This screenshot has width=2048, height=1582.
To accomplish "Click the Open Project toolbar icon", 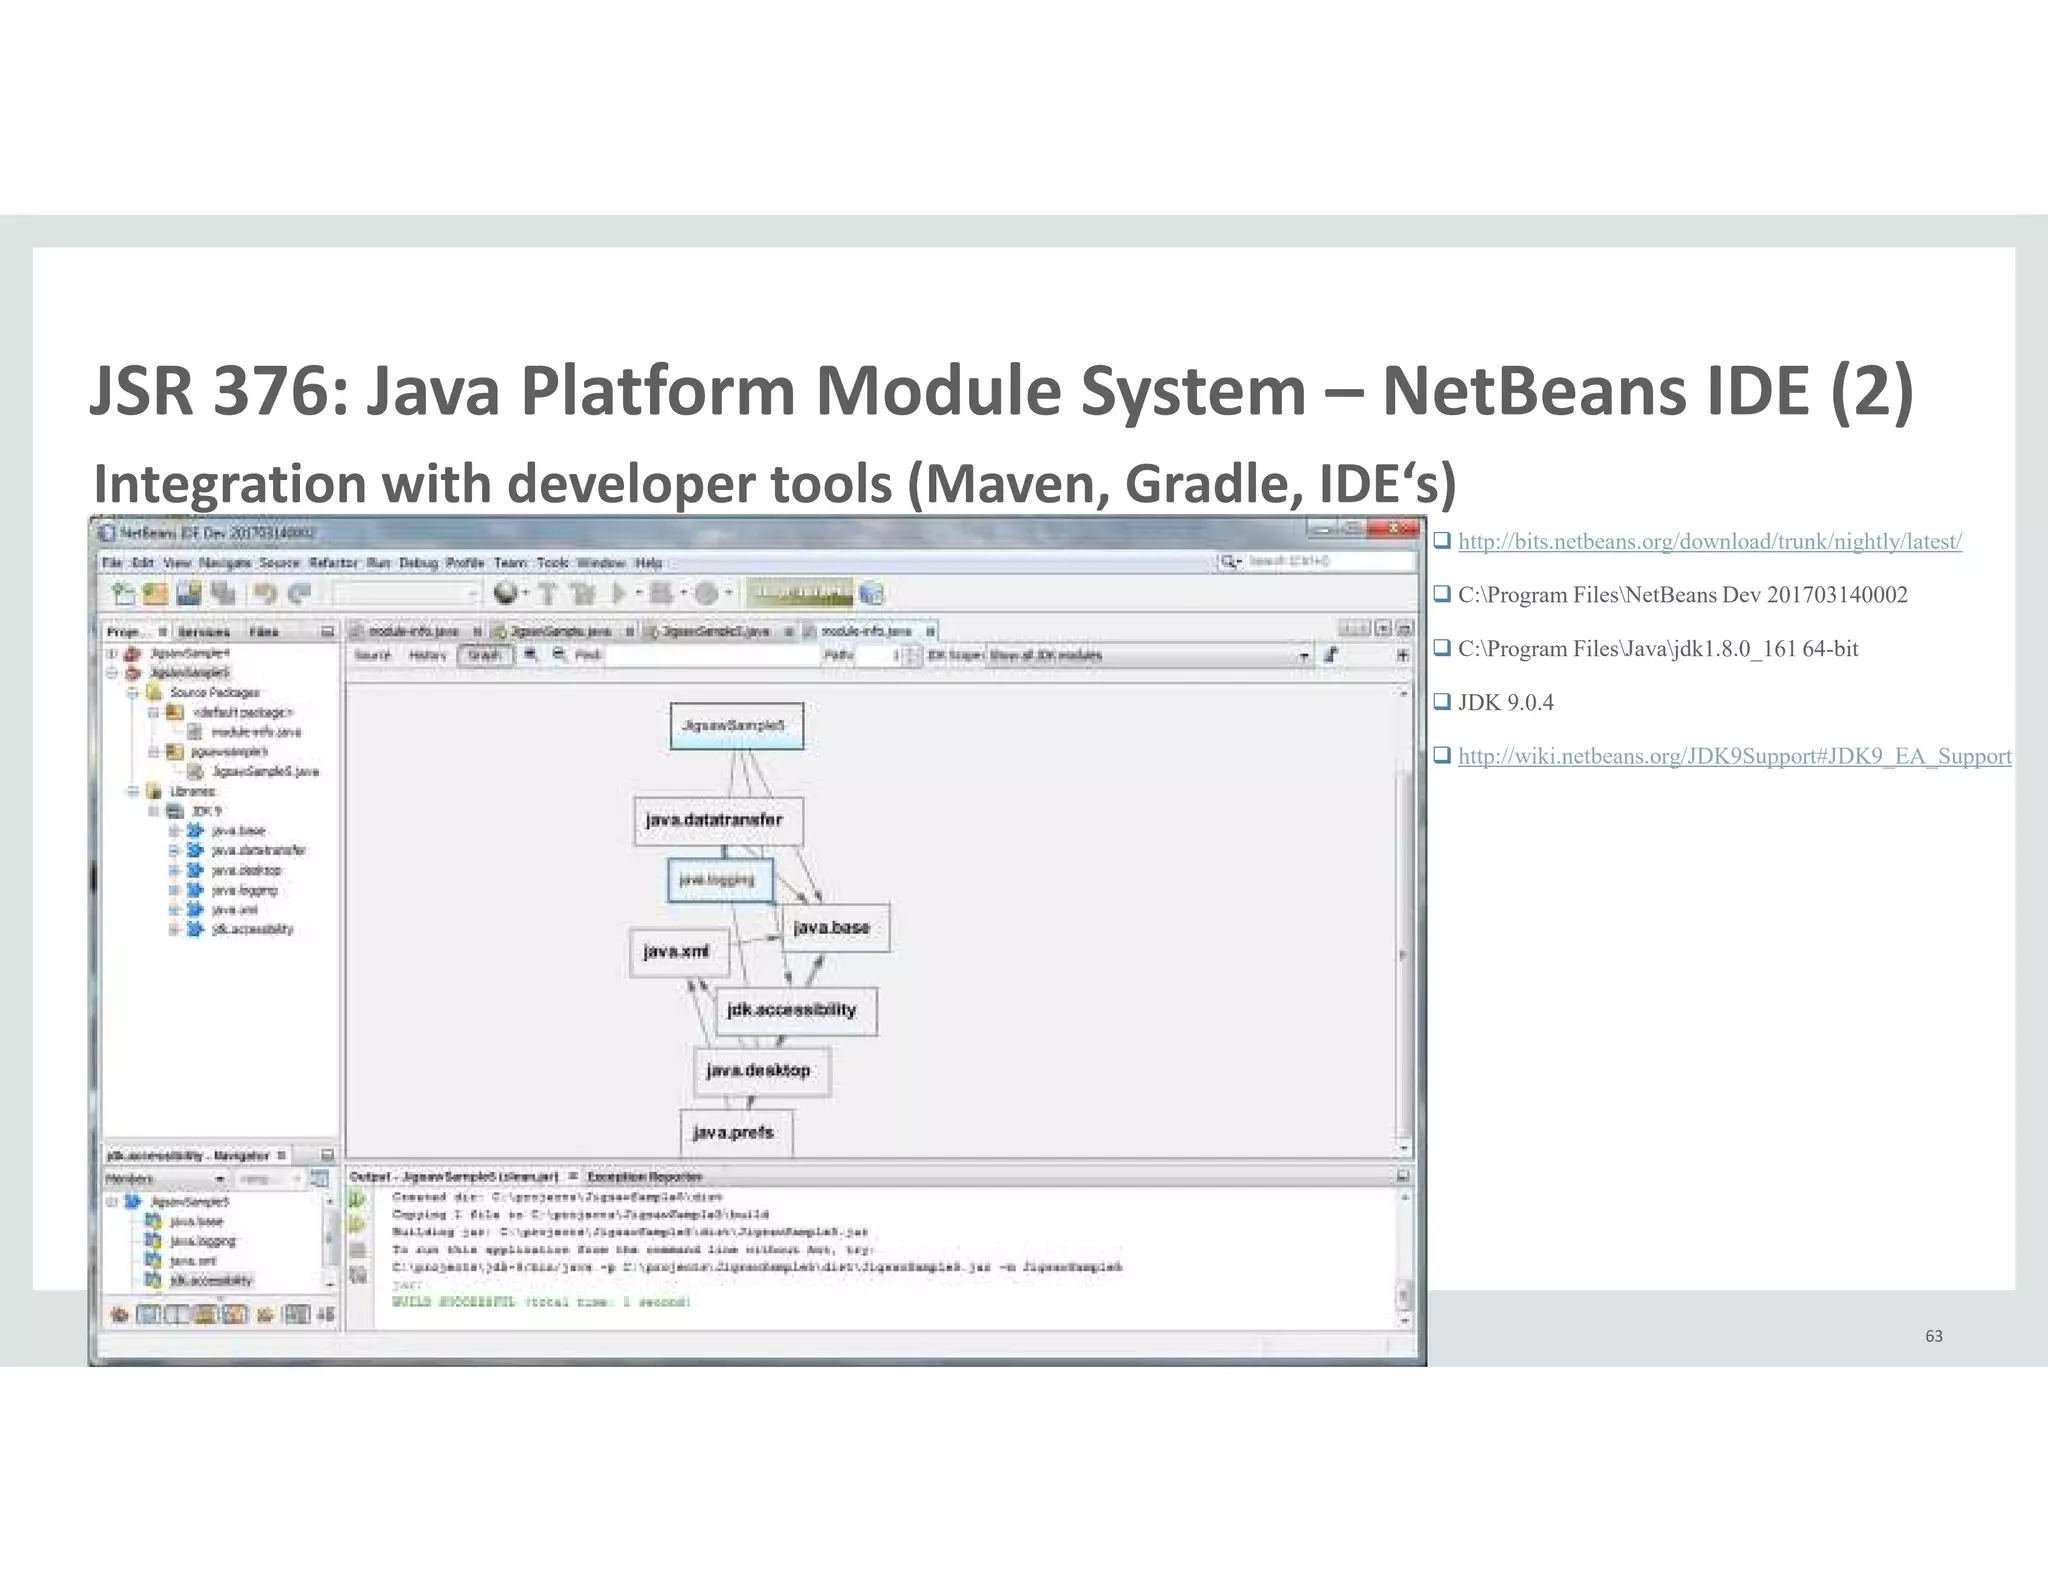I will click(x=189, y=594).
